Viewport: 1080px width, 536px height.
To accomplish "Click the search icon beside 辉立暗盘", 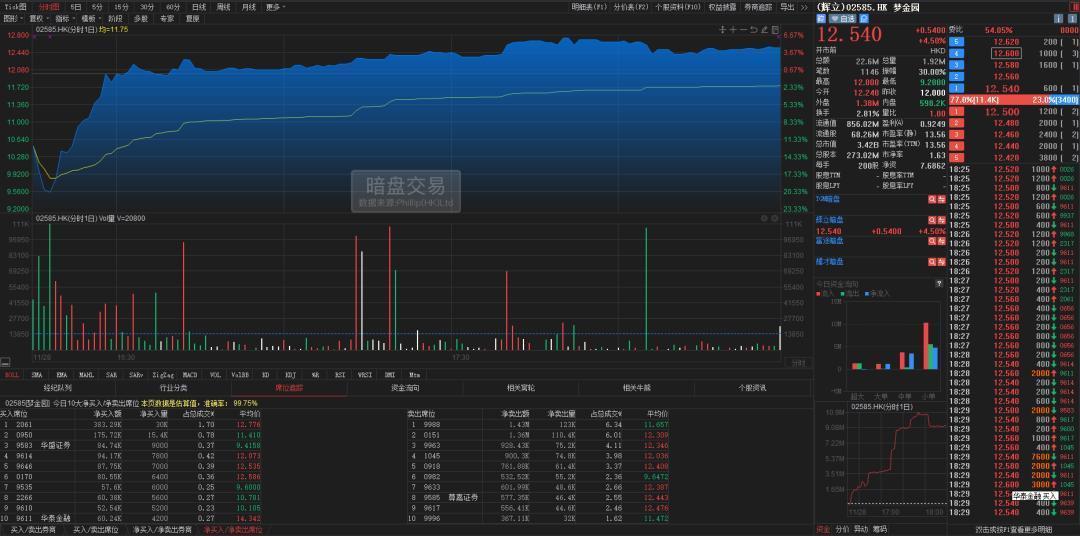I will point(931,219).
